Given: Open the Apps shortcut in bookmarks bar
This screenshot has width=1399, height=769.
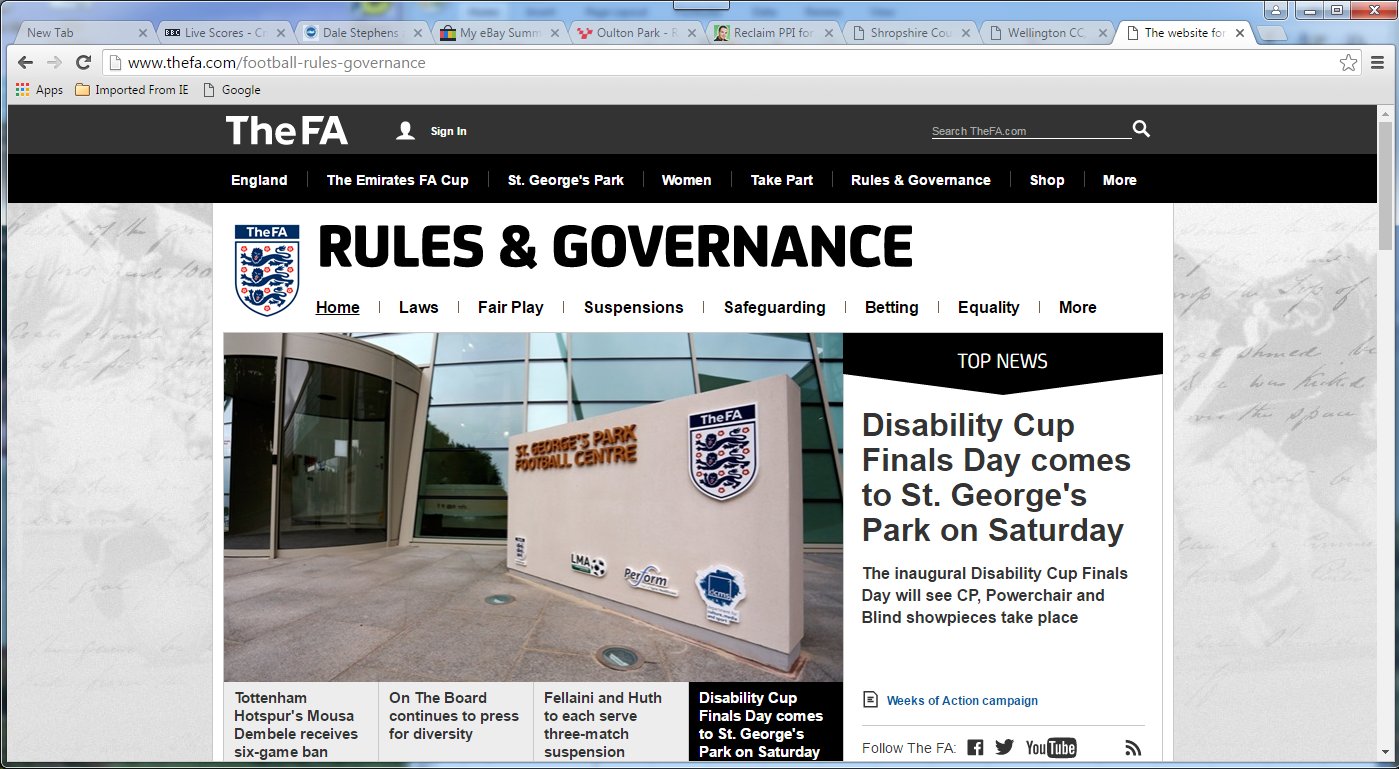Looking at the screenshot, I should [x=39, y=90].
